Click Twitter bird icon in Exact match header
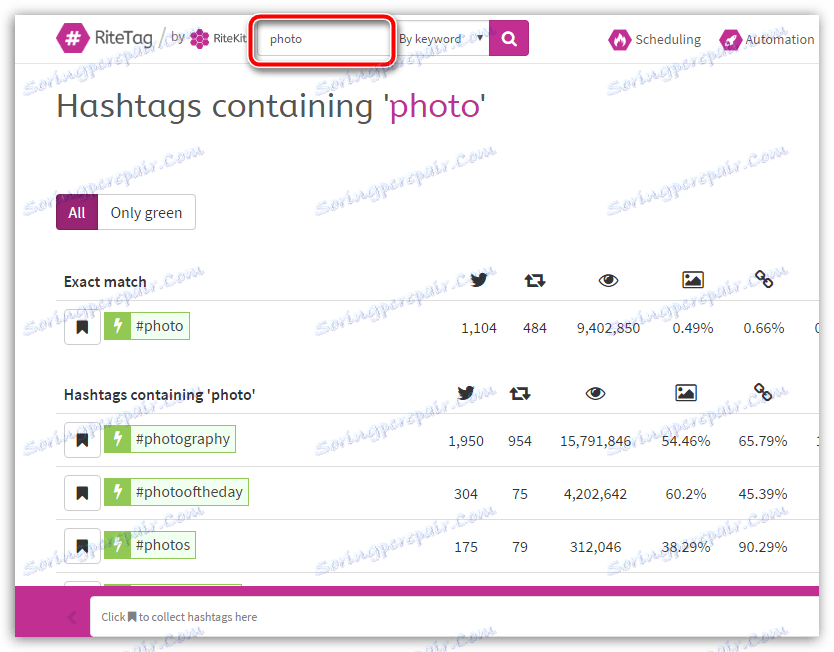The height and width of the screenshot is (652, 834). pos(479,280)
